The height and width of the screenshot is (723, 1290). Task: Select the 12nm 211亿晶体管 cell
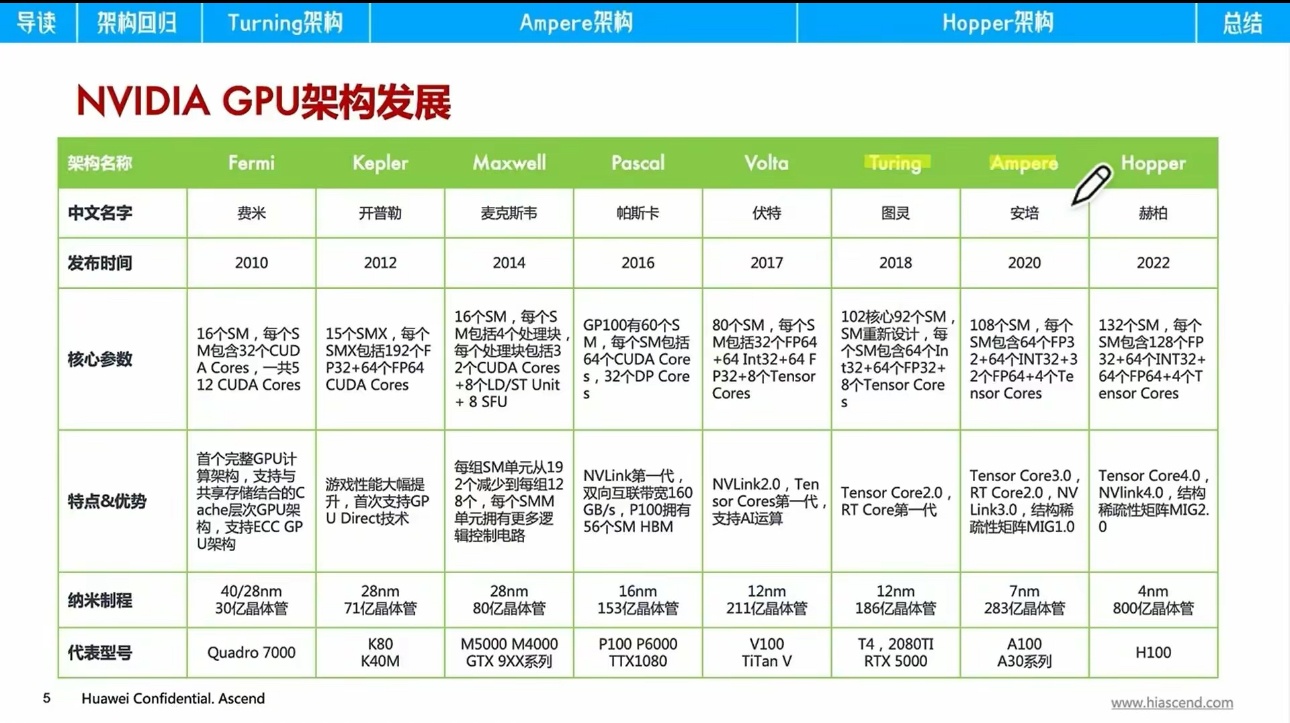[767, 600]
